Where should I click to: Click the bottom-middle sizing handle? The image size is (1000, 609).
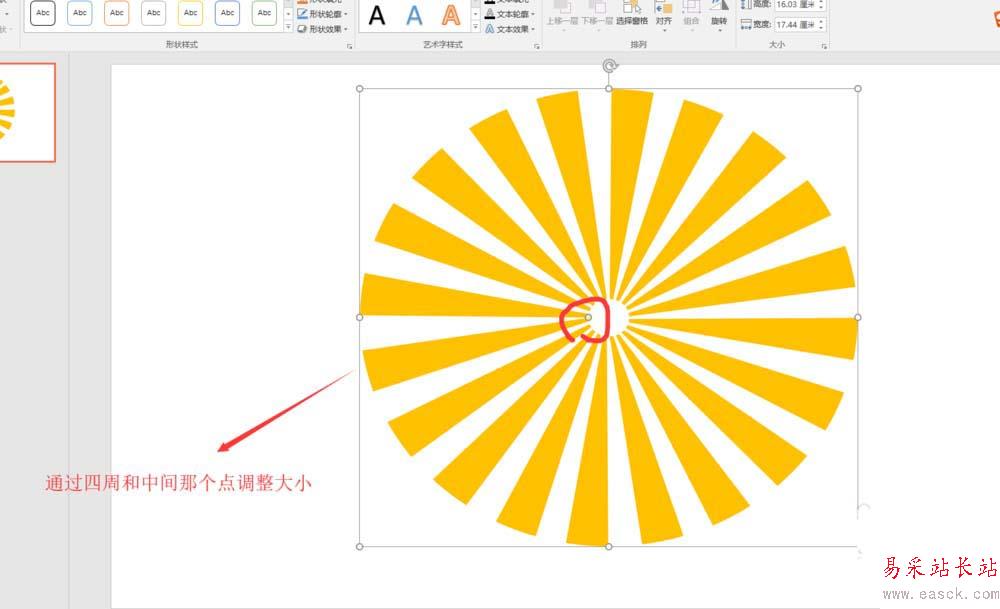[x=609, y=547]
